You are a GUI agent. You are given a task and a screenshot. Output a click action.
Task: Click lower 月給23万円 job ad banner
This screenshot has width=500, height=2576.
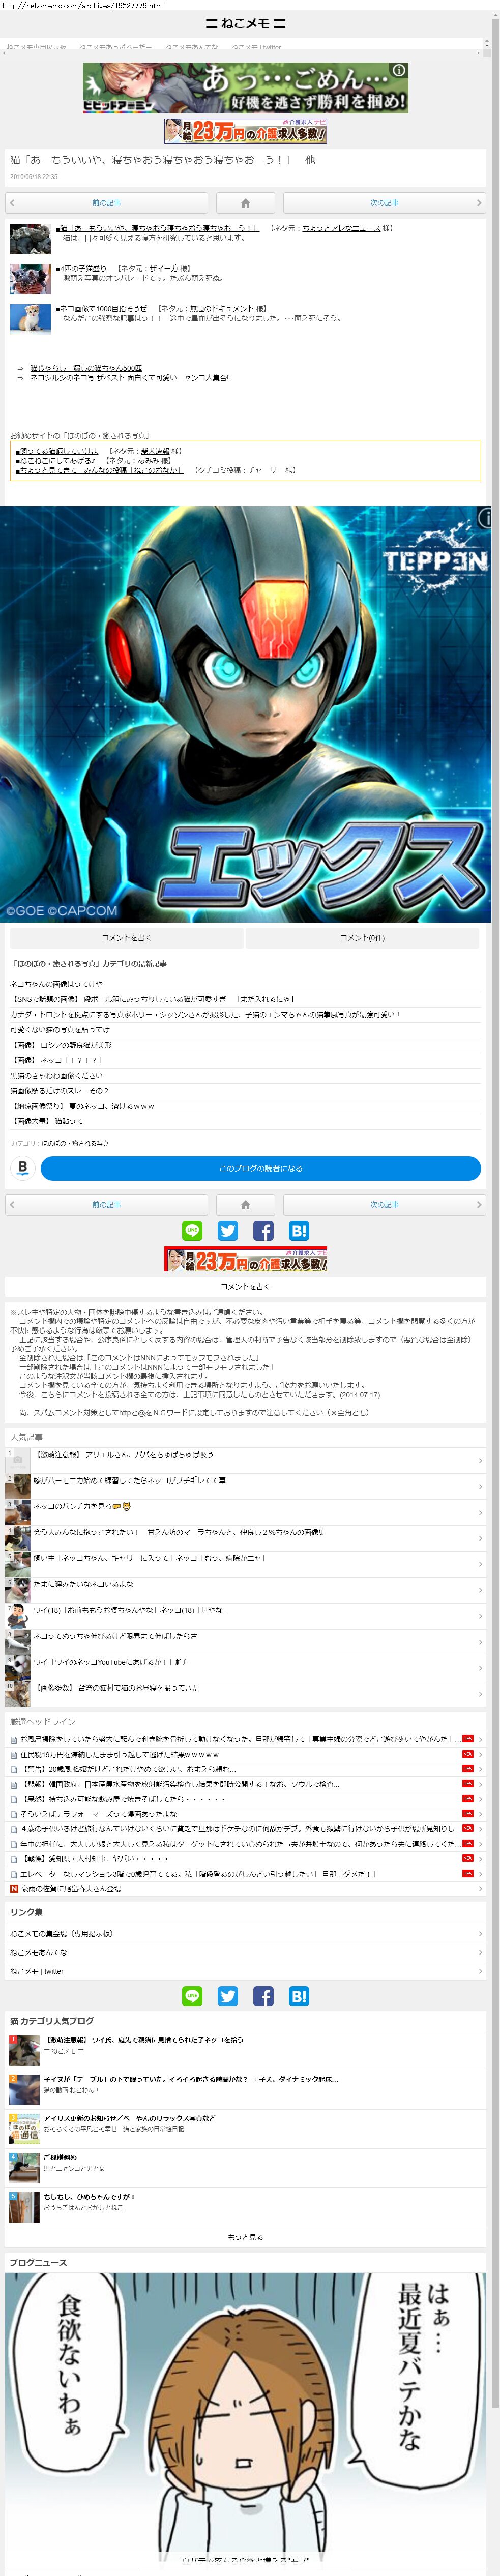246,1259
